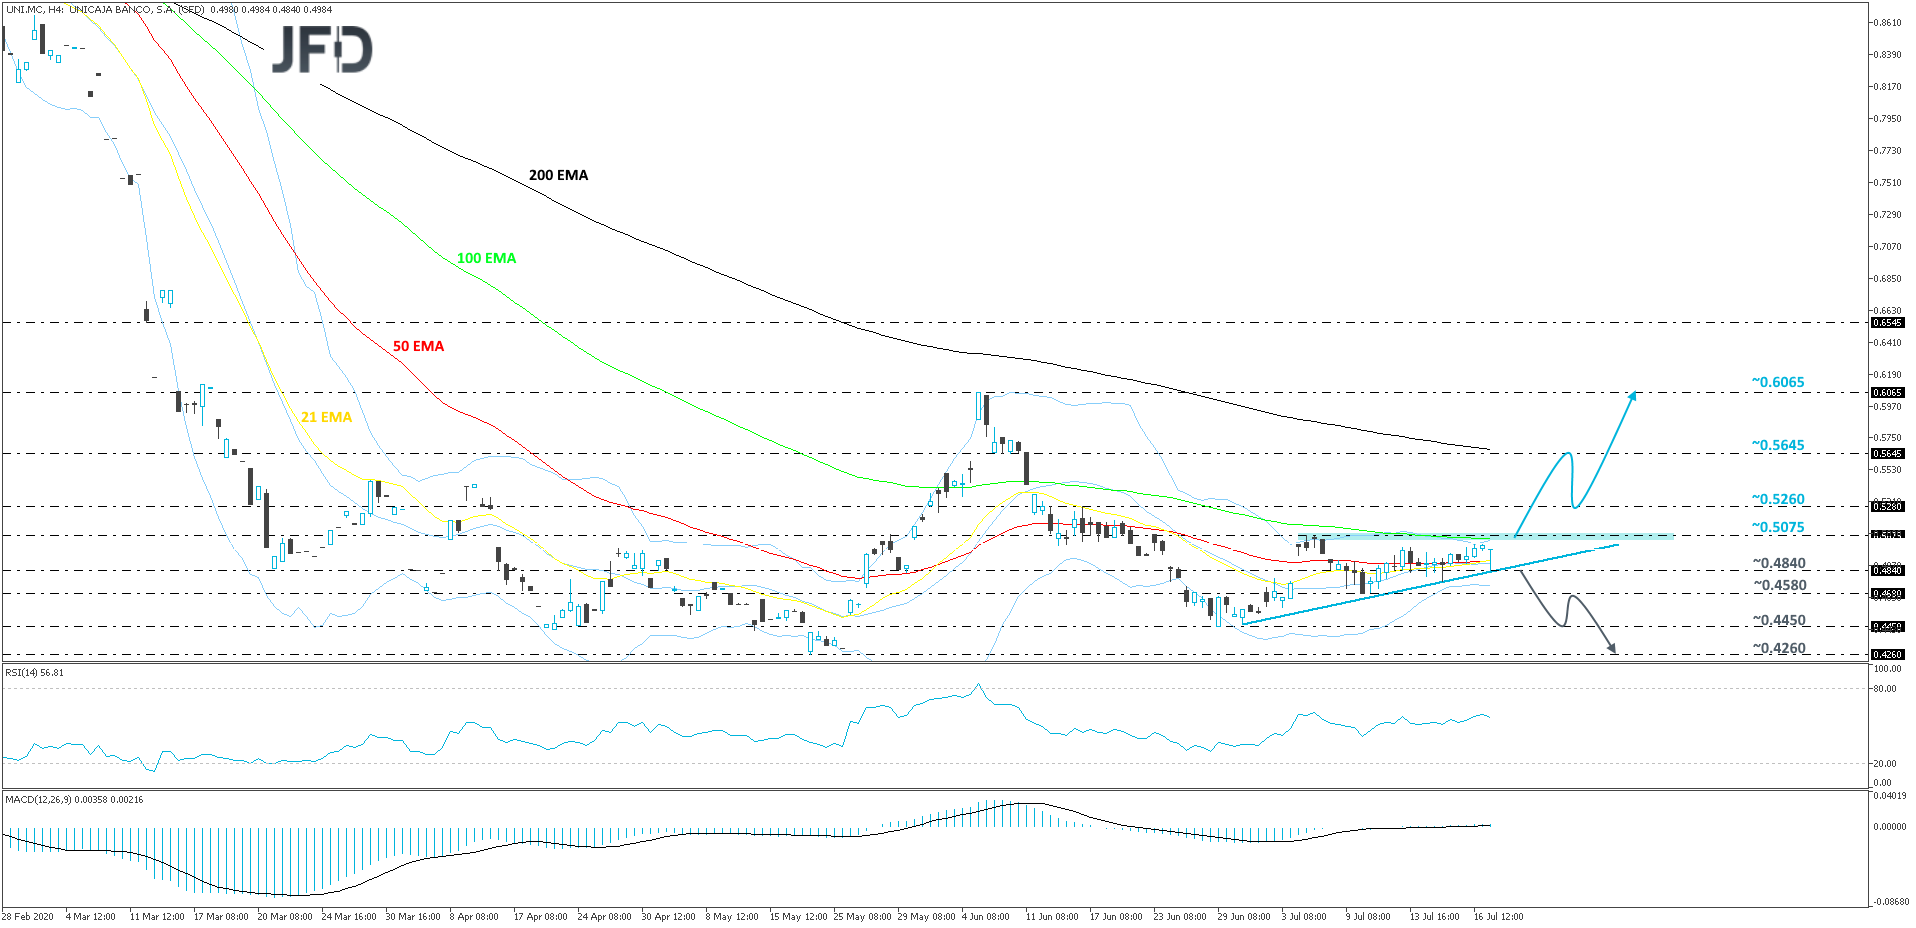Select the yellow 21 EMA label
The image size is (1916, 928).
point(326,417)
